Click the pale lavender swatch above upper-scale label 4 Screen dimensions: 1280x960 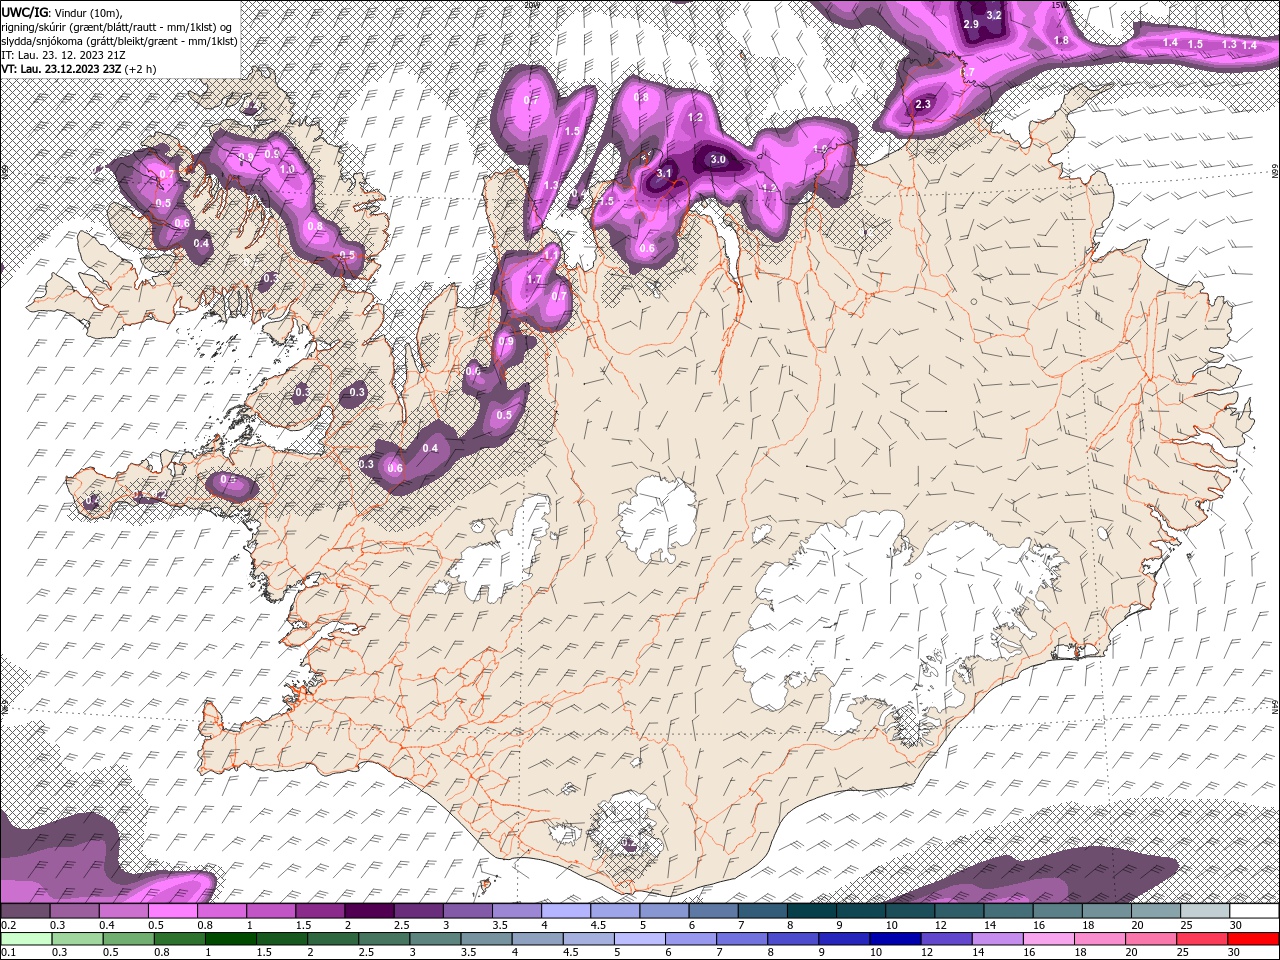(x=565, y=911)
